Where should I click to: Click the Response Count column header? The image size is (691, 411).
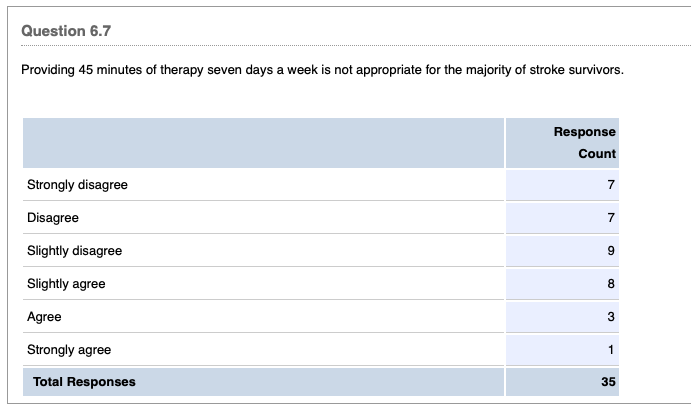585,143
